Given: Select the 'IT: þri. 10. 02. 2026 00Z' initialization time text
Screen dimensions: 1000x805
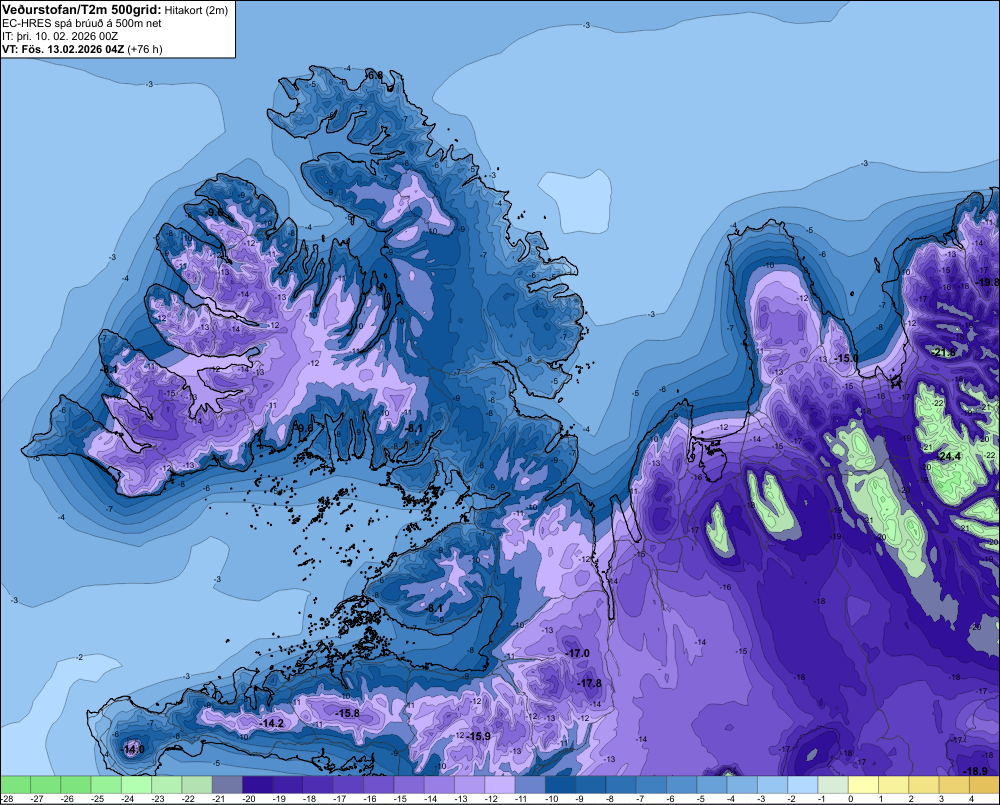Looking at the screenshot, I should [60, 36].
